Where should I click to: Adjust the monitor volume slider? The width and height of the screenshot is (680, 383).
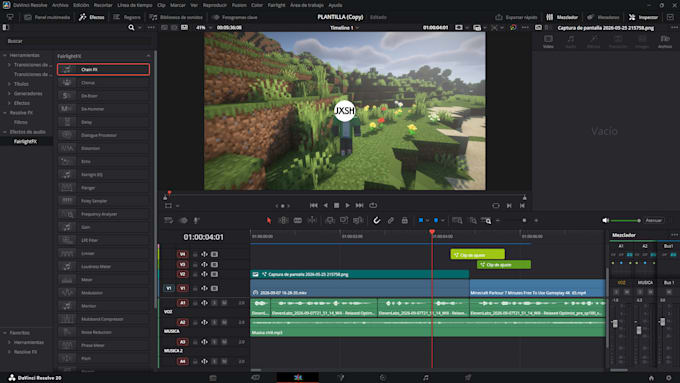(625, 220)
